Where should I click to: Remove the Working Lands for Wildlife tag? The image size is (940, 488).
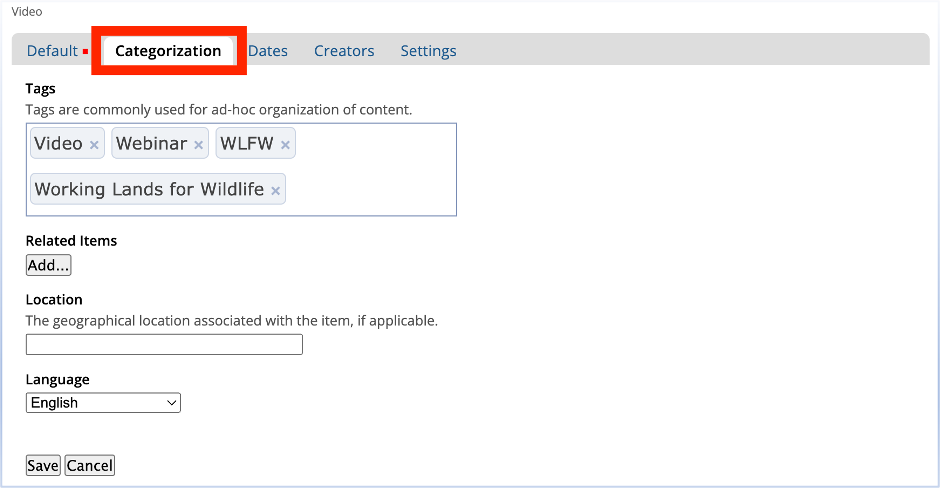pos(275,191)
